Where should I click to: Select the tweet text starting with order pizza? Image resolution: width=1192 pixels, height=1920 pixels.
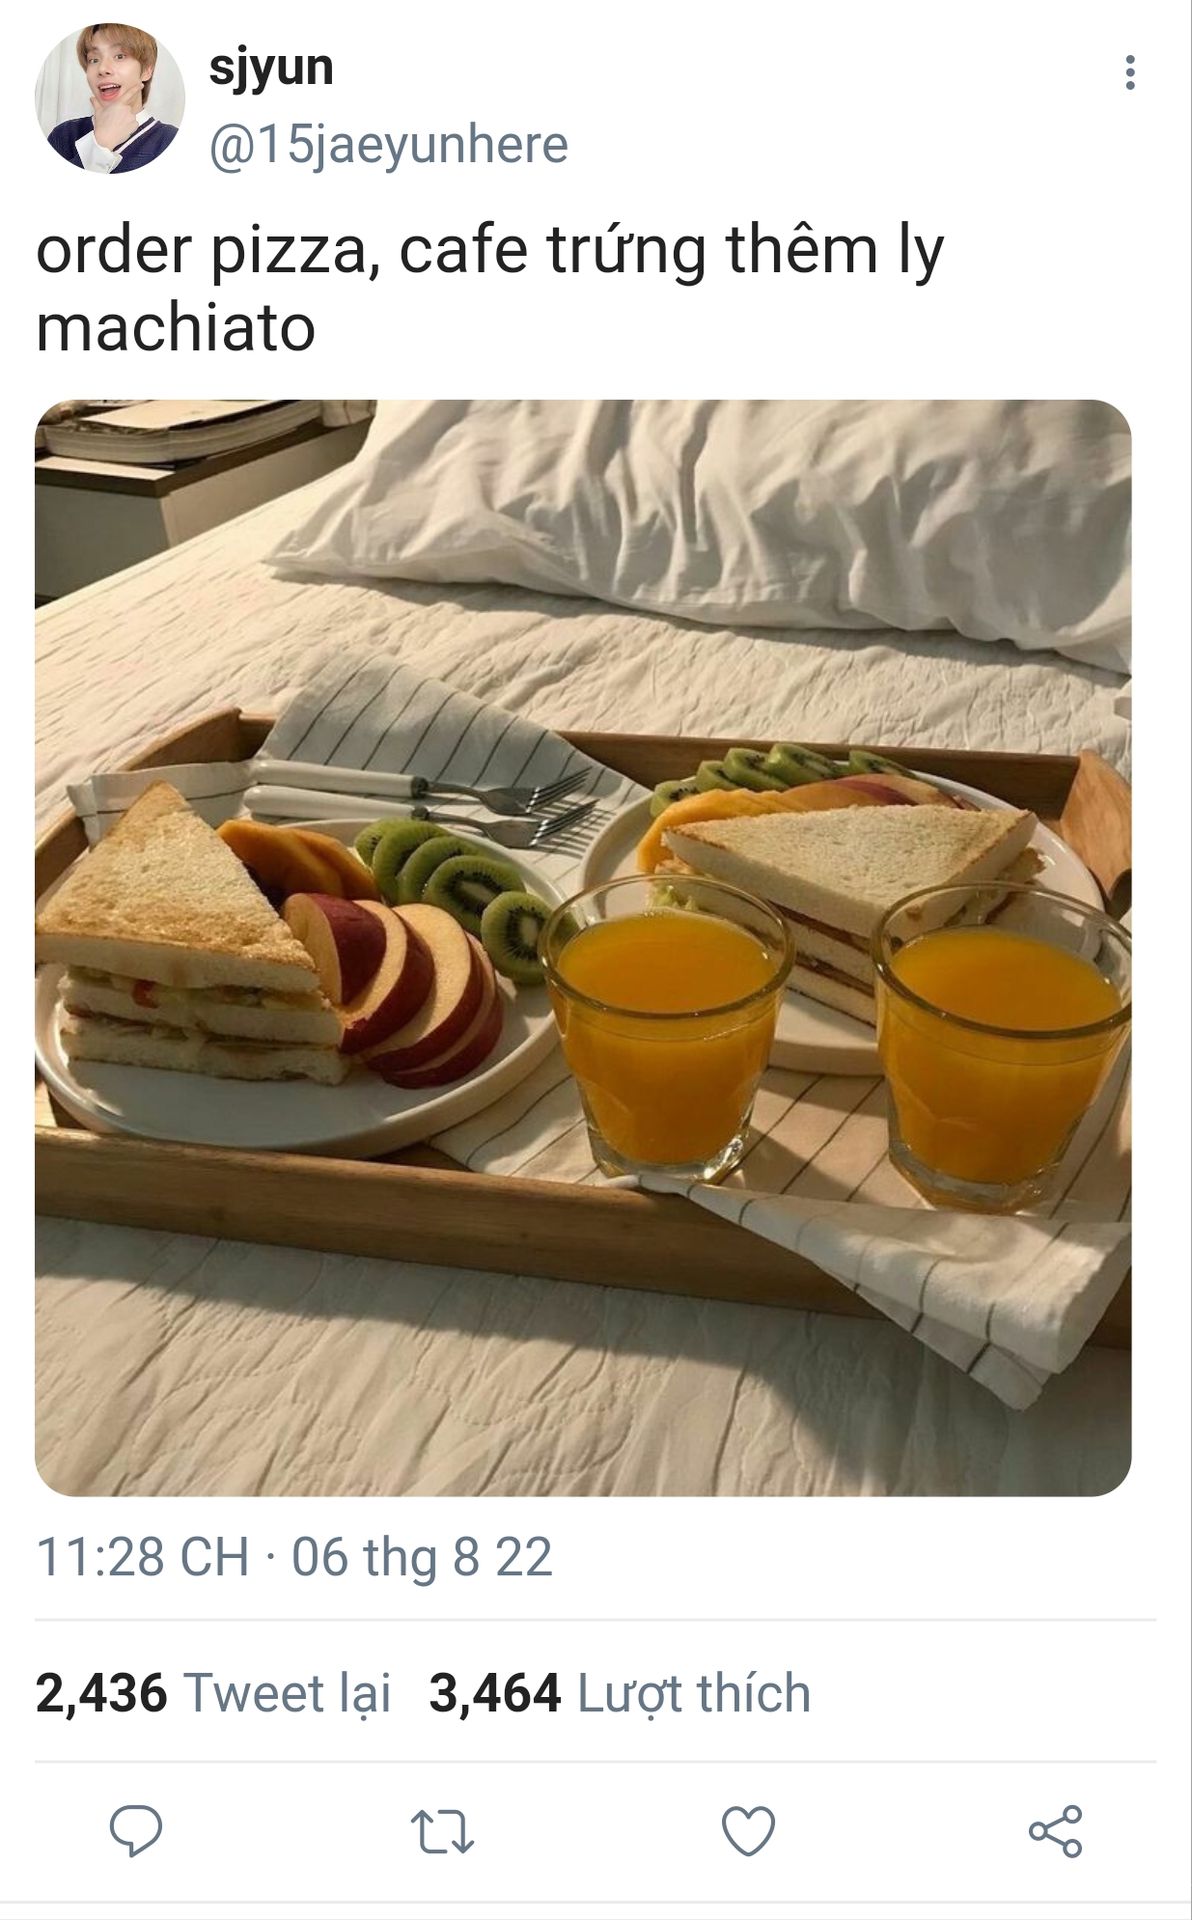(x=490, y=289)
